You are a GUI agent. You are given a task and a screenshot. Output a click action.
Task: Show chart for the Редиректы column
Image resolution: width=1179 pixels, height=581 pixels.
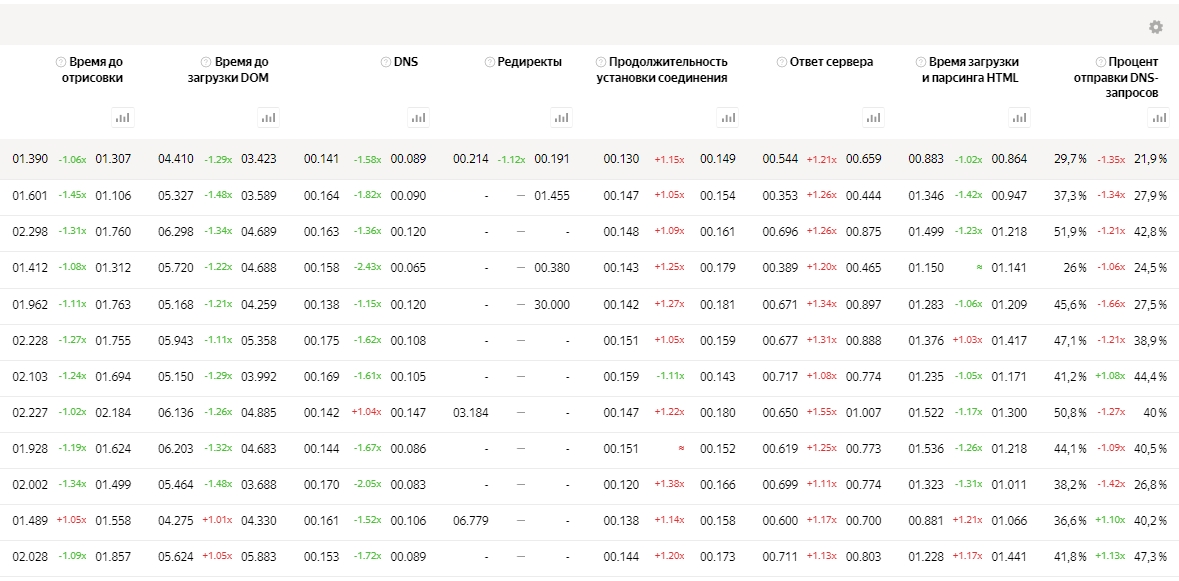[x=562, y=118]
